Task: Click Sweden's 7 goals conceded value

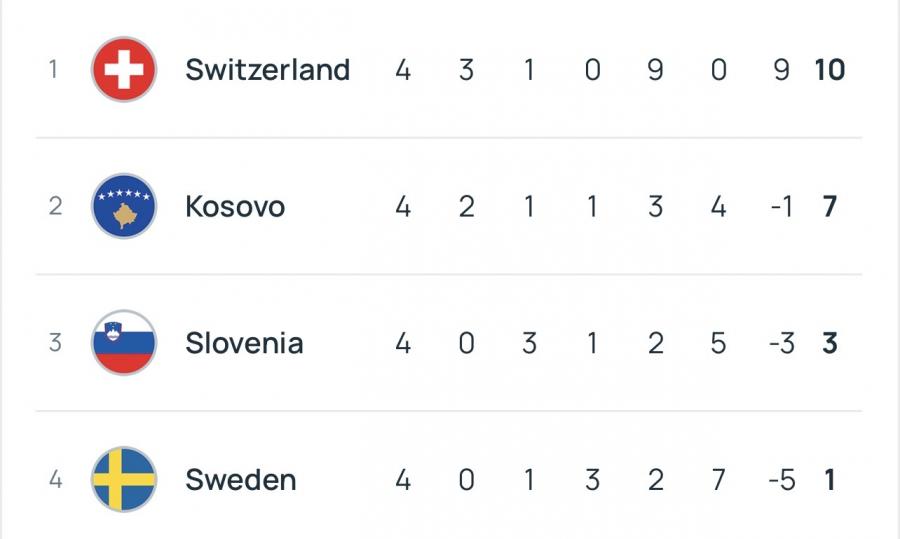Action: click(x=718, y=480)
